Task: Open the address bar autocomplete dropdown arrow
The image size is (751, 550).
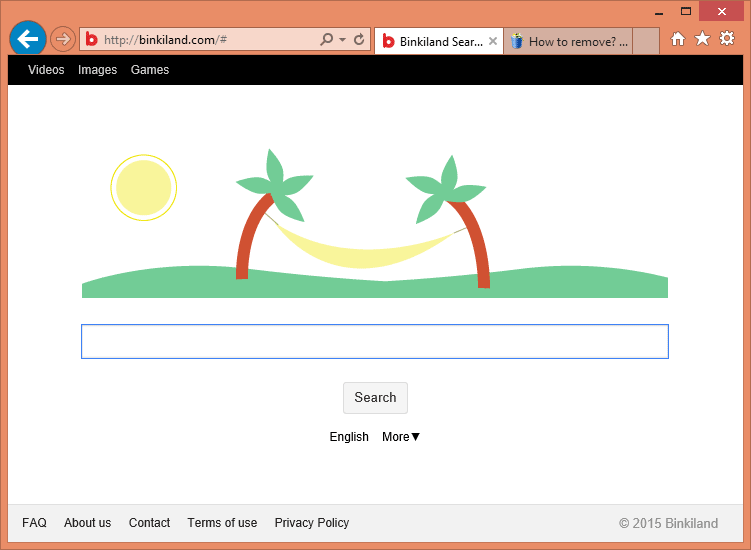Action: click(x=342, y=39)
